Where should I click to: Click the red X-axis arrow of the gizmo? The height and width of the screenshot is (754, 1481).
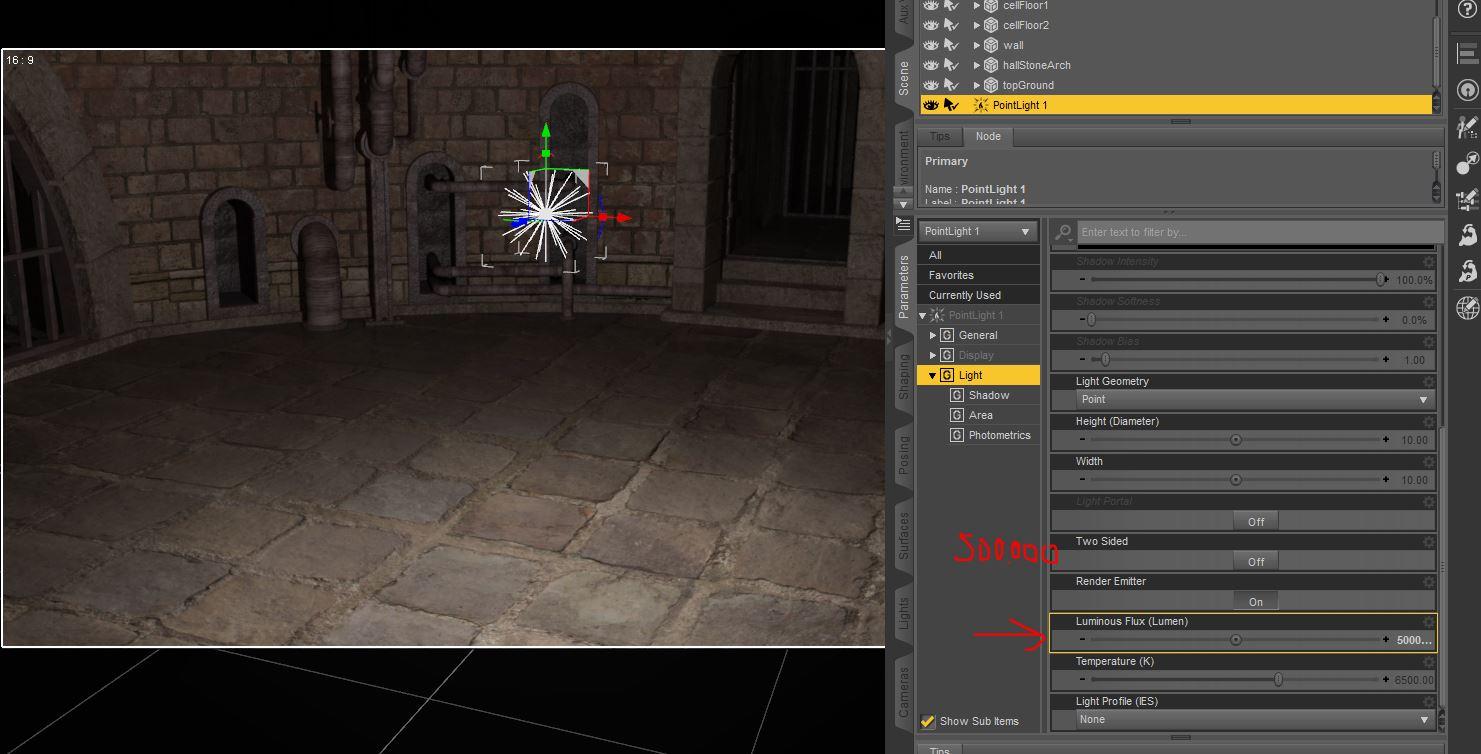(x=623, y=217)
